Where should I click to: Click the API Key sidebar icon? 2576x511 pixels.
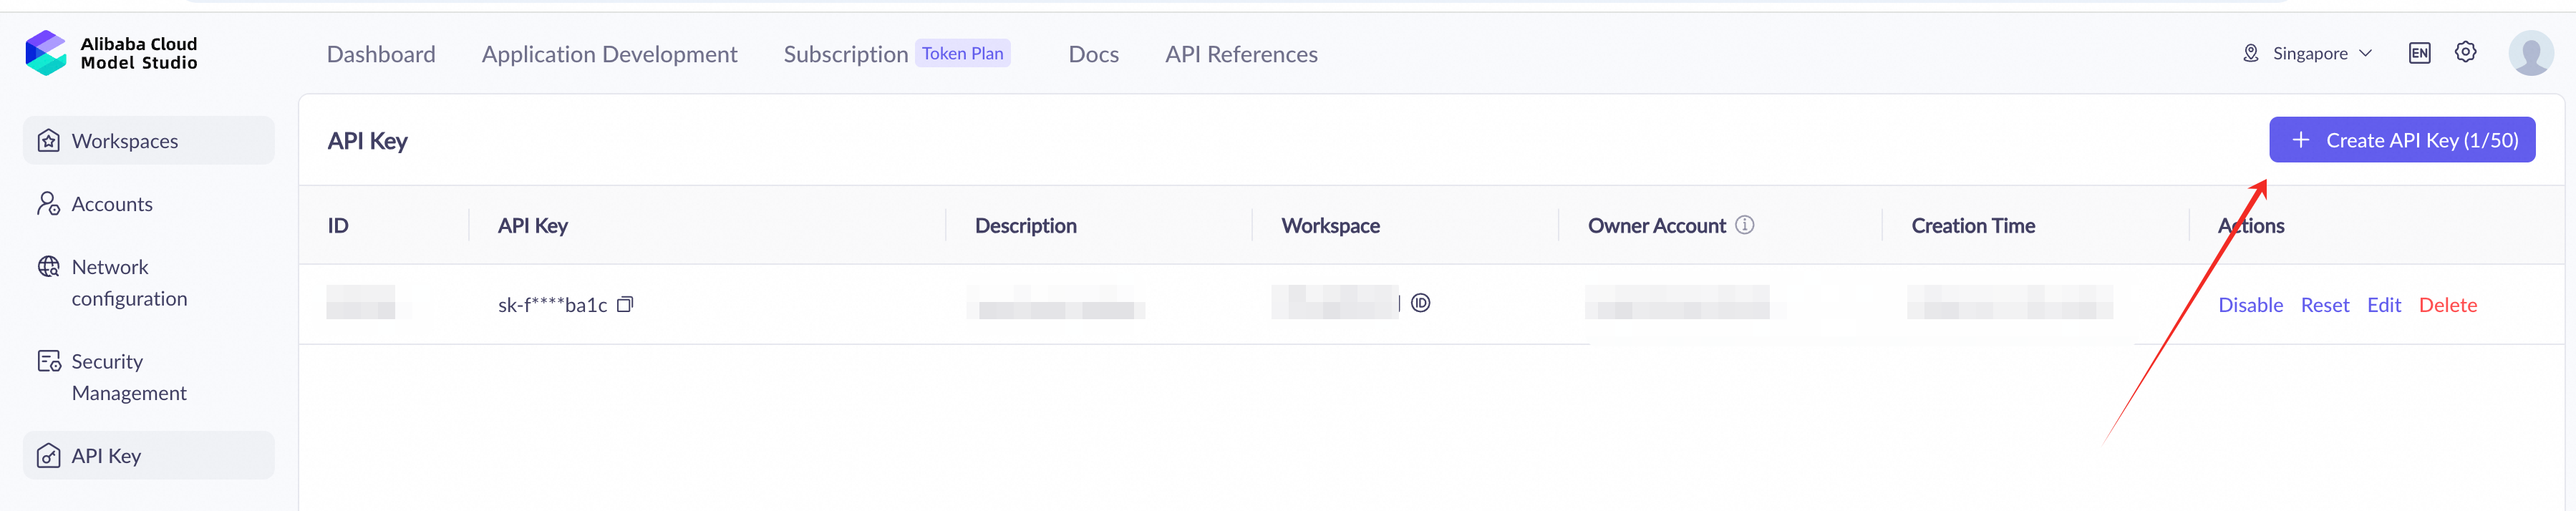pos(48,456)
